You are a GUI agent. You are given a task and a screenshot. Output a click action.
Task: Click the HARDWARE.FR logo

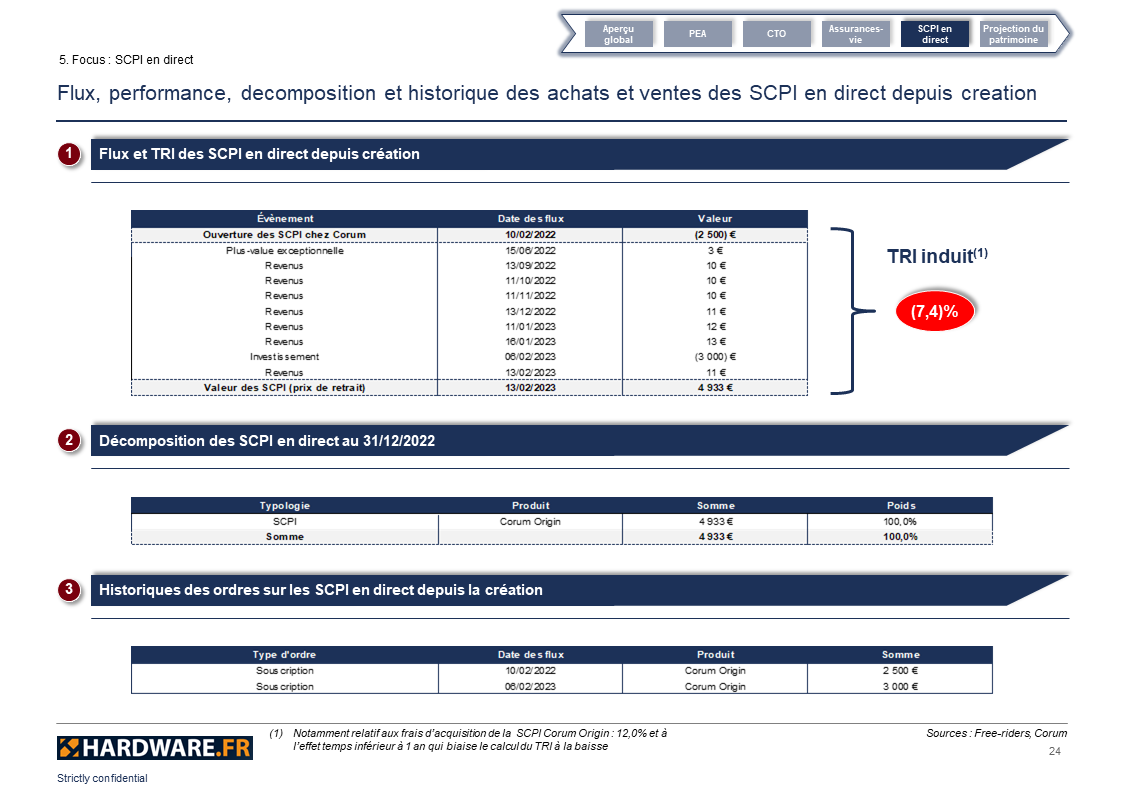pos(155,748)
